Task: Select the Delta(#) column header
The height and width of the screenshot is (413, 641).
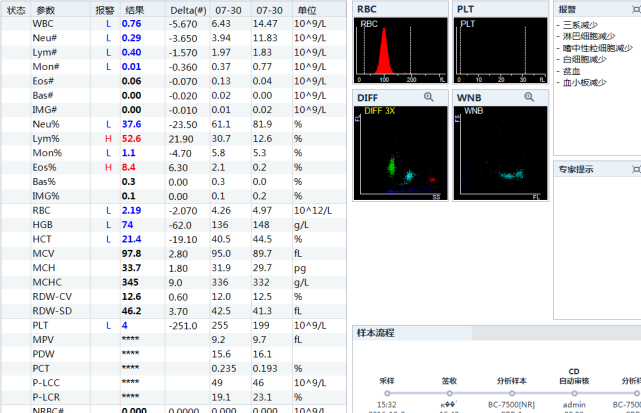Action: pyautogui.click(x=188, y=10)
